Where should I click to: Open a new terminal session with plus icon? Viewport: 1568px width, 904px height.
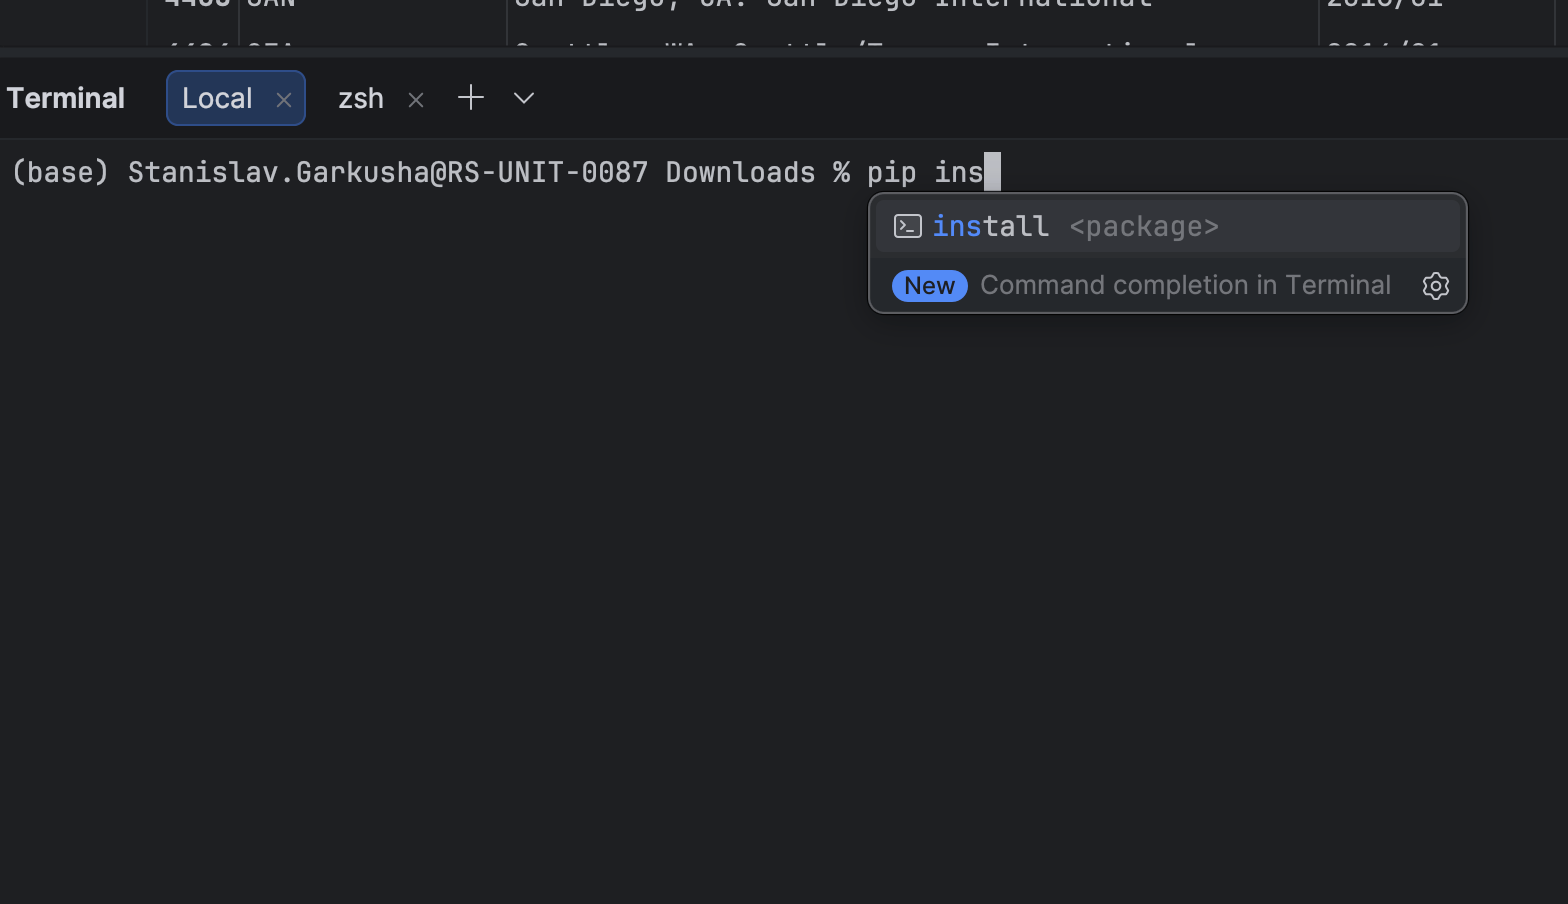470,98
